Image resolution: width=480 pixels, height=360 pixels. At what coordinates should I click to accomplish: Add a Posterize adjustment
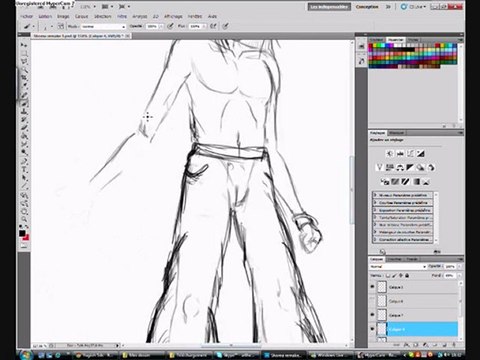coord(395,182)
